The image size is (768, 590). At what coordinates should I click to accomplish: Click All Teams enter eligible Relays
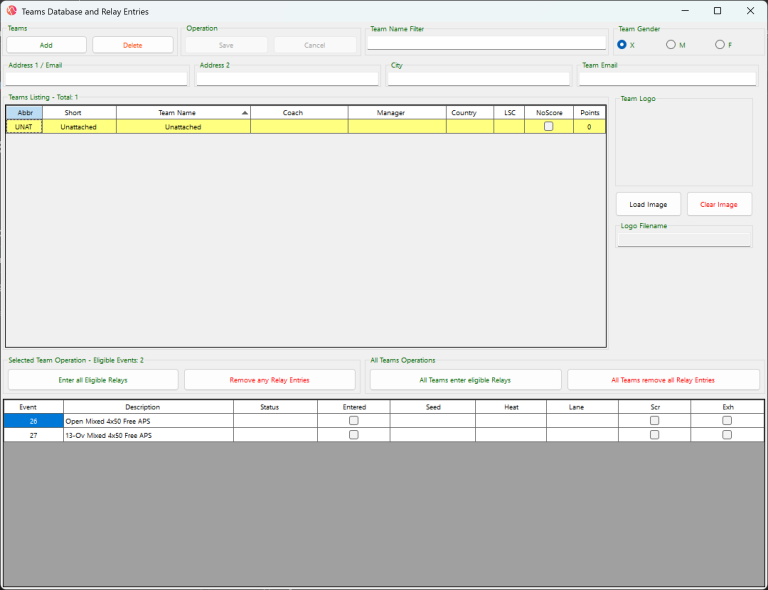pyautogui.click(x=465, y=380)
